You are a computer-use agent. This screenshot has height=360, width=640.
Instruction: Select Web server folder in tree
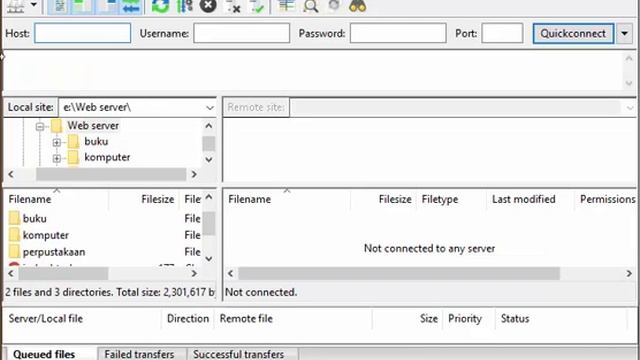(93, 126)
